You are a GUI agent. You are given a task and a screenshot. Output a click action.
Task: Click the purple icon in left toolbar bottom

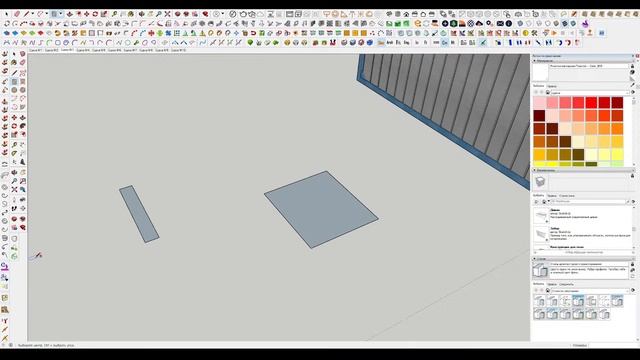[x=4, y=267]
